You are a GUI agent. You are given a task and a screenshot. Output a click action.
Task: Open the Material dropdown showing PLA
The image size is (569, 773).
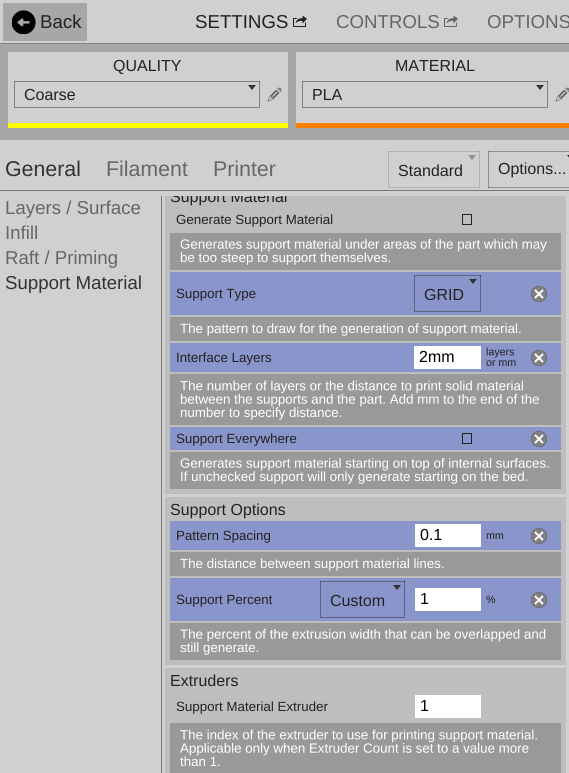tap(425, 95)
